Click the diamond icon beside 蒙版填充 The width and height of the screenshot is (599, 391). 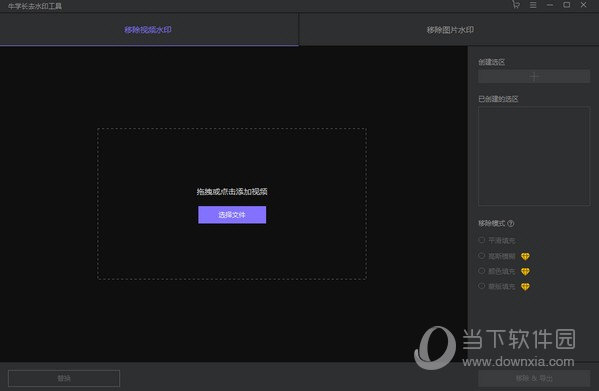[x=525, y=286]
